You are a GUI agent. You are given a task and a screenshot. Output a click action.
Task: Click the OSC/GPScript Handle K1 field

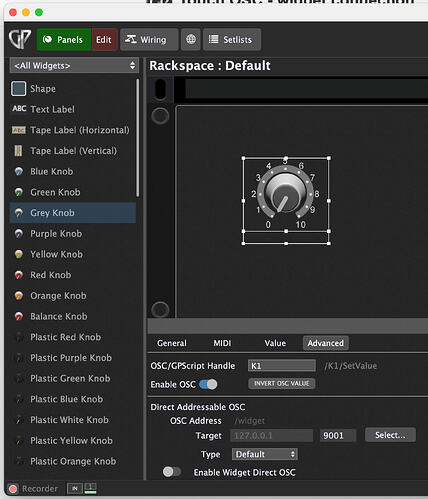point(282,366)
